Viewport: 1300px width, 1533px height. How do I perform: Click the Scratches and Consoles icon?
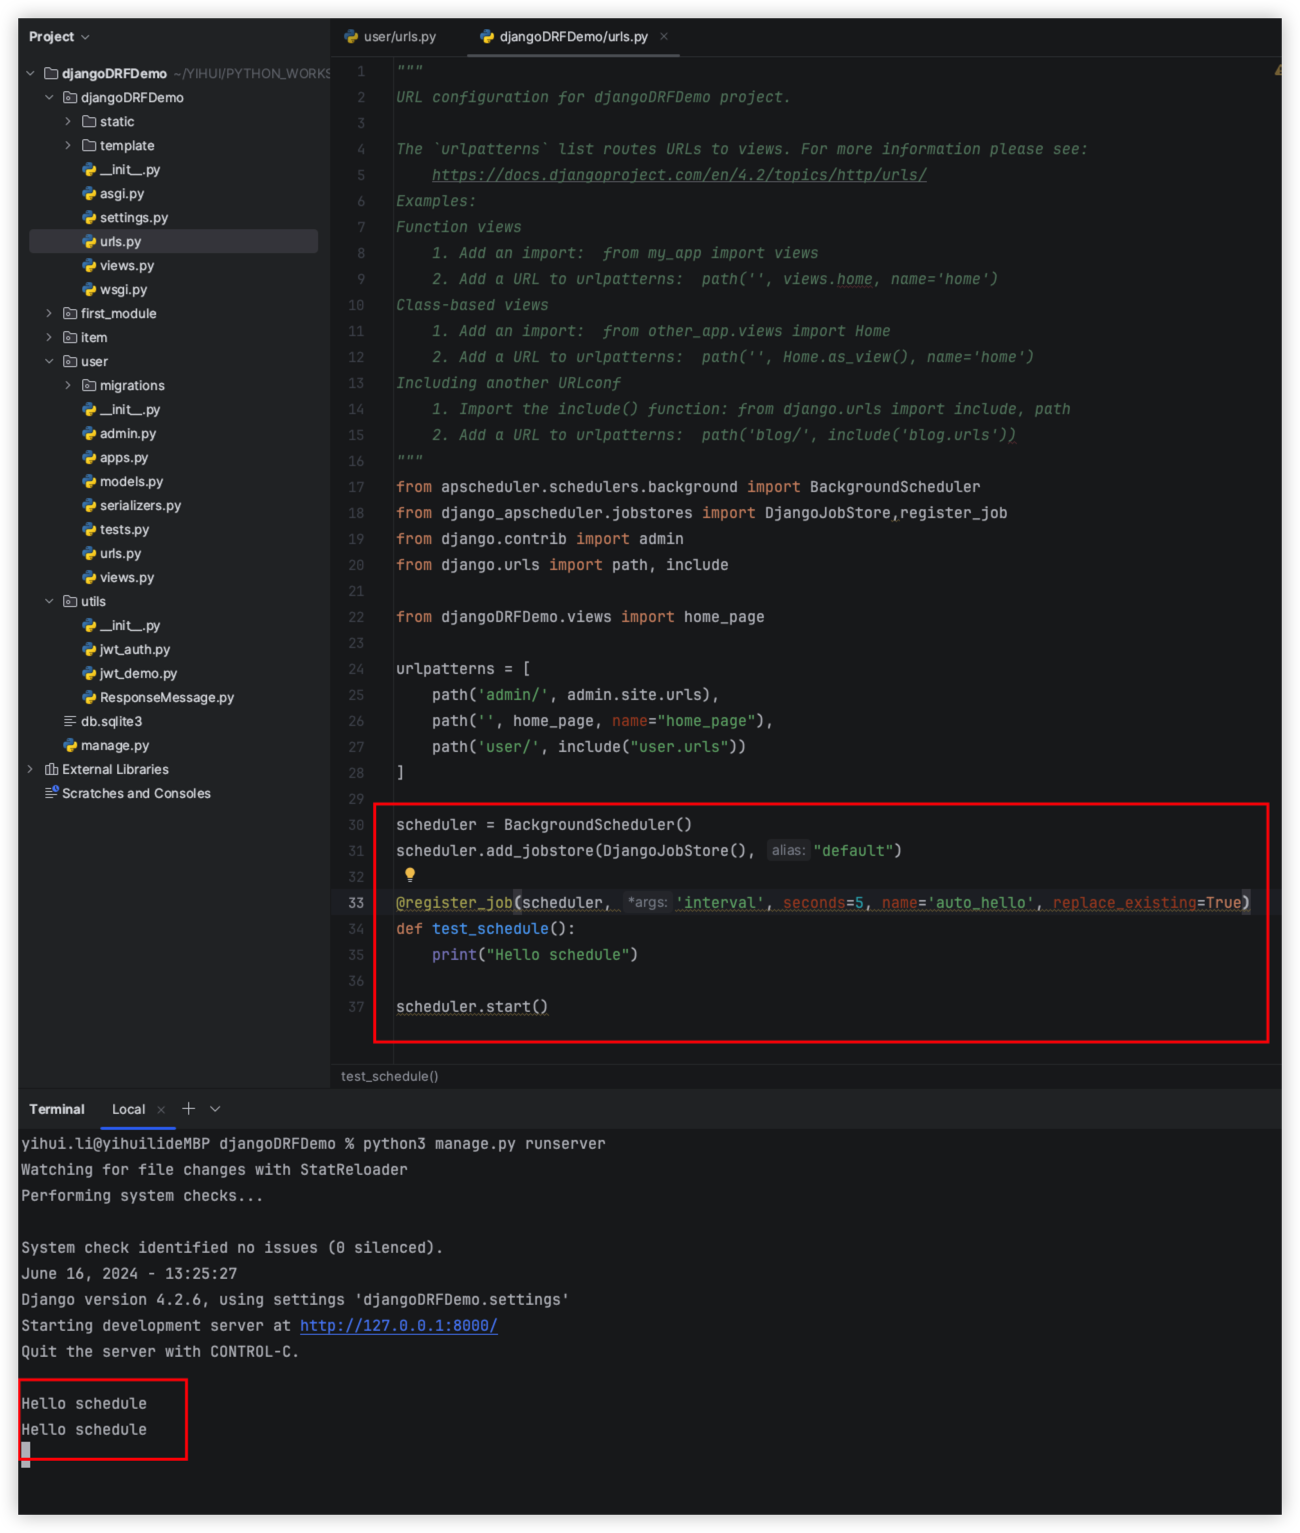(51, 793)
